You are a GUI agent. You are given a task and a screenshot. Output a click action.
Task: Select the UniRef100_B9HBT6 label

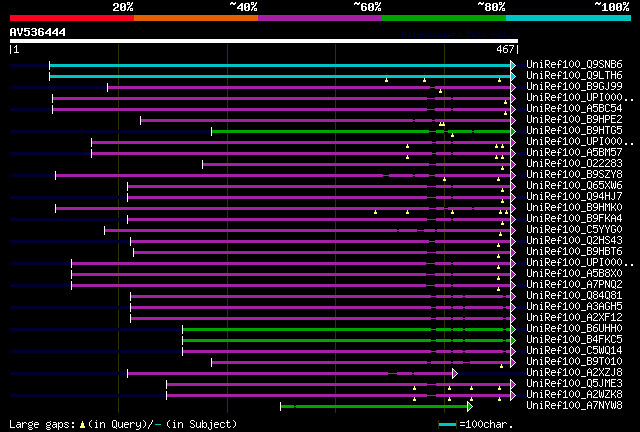574,252
